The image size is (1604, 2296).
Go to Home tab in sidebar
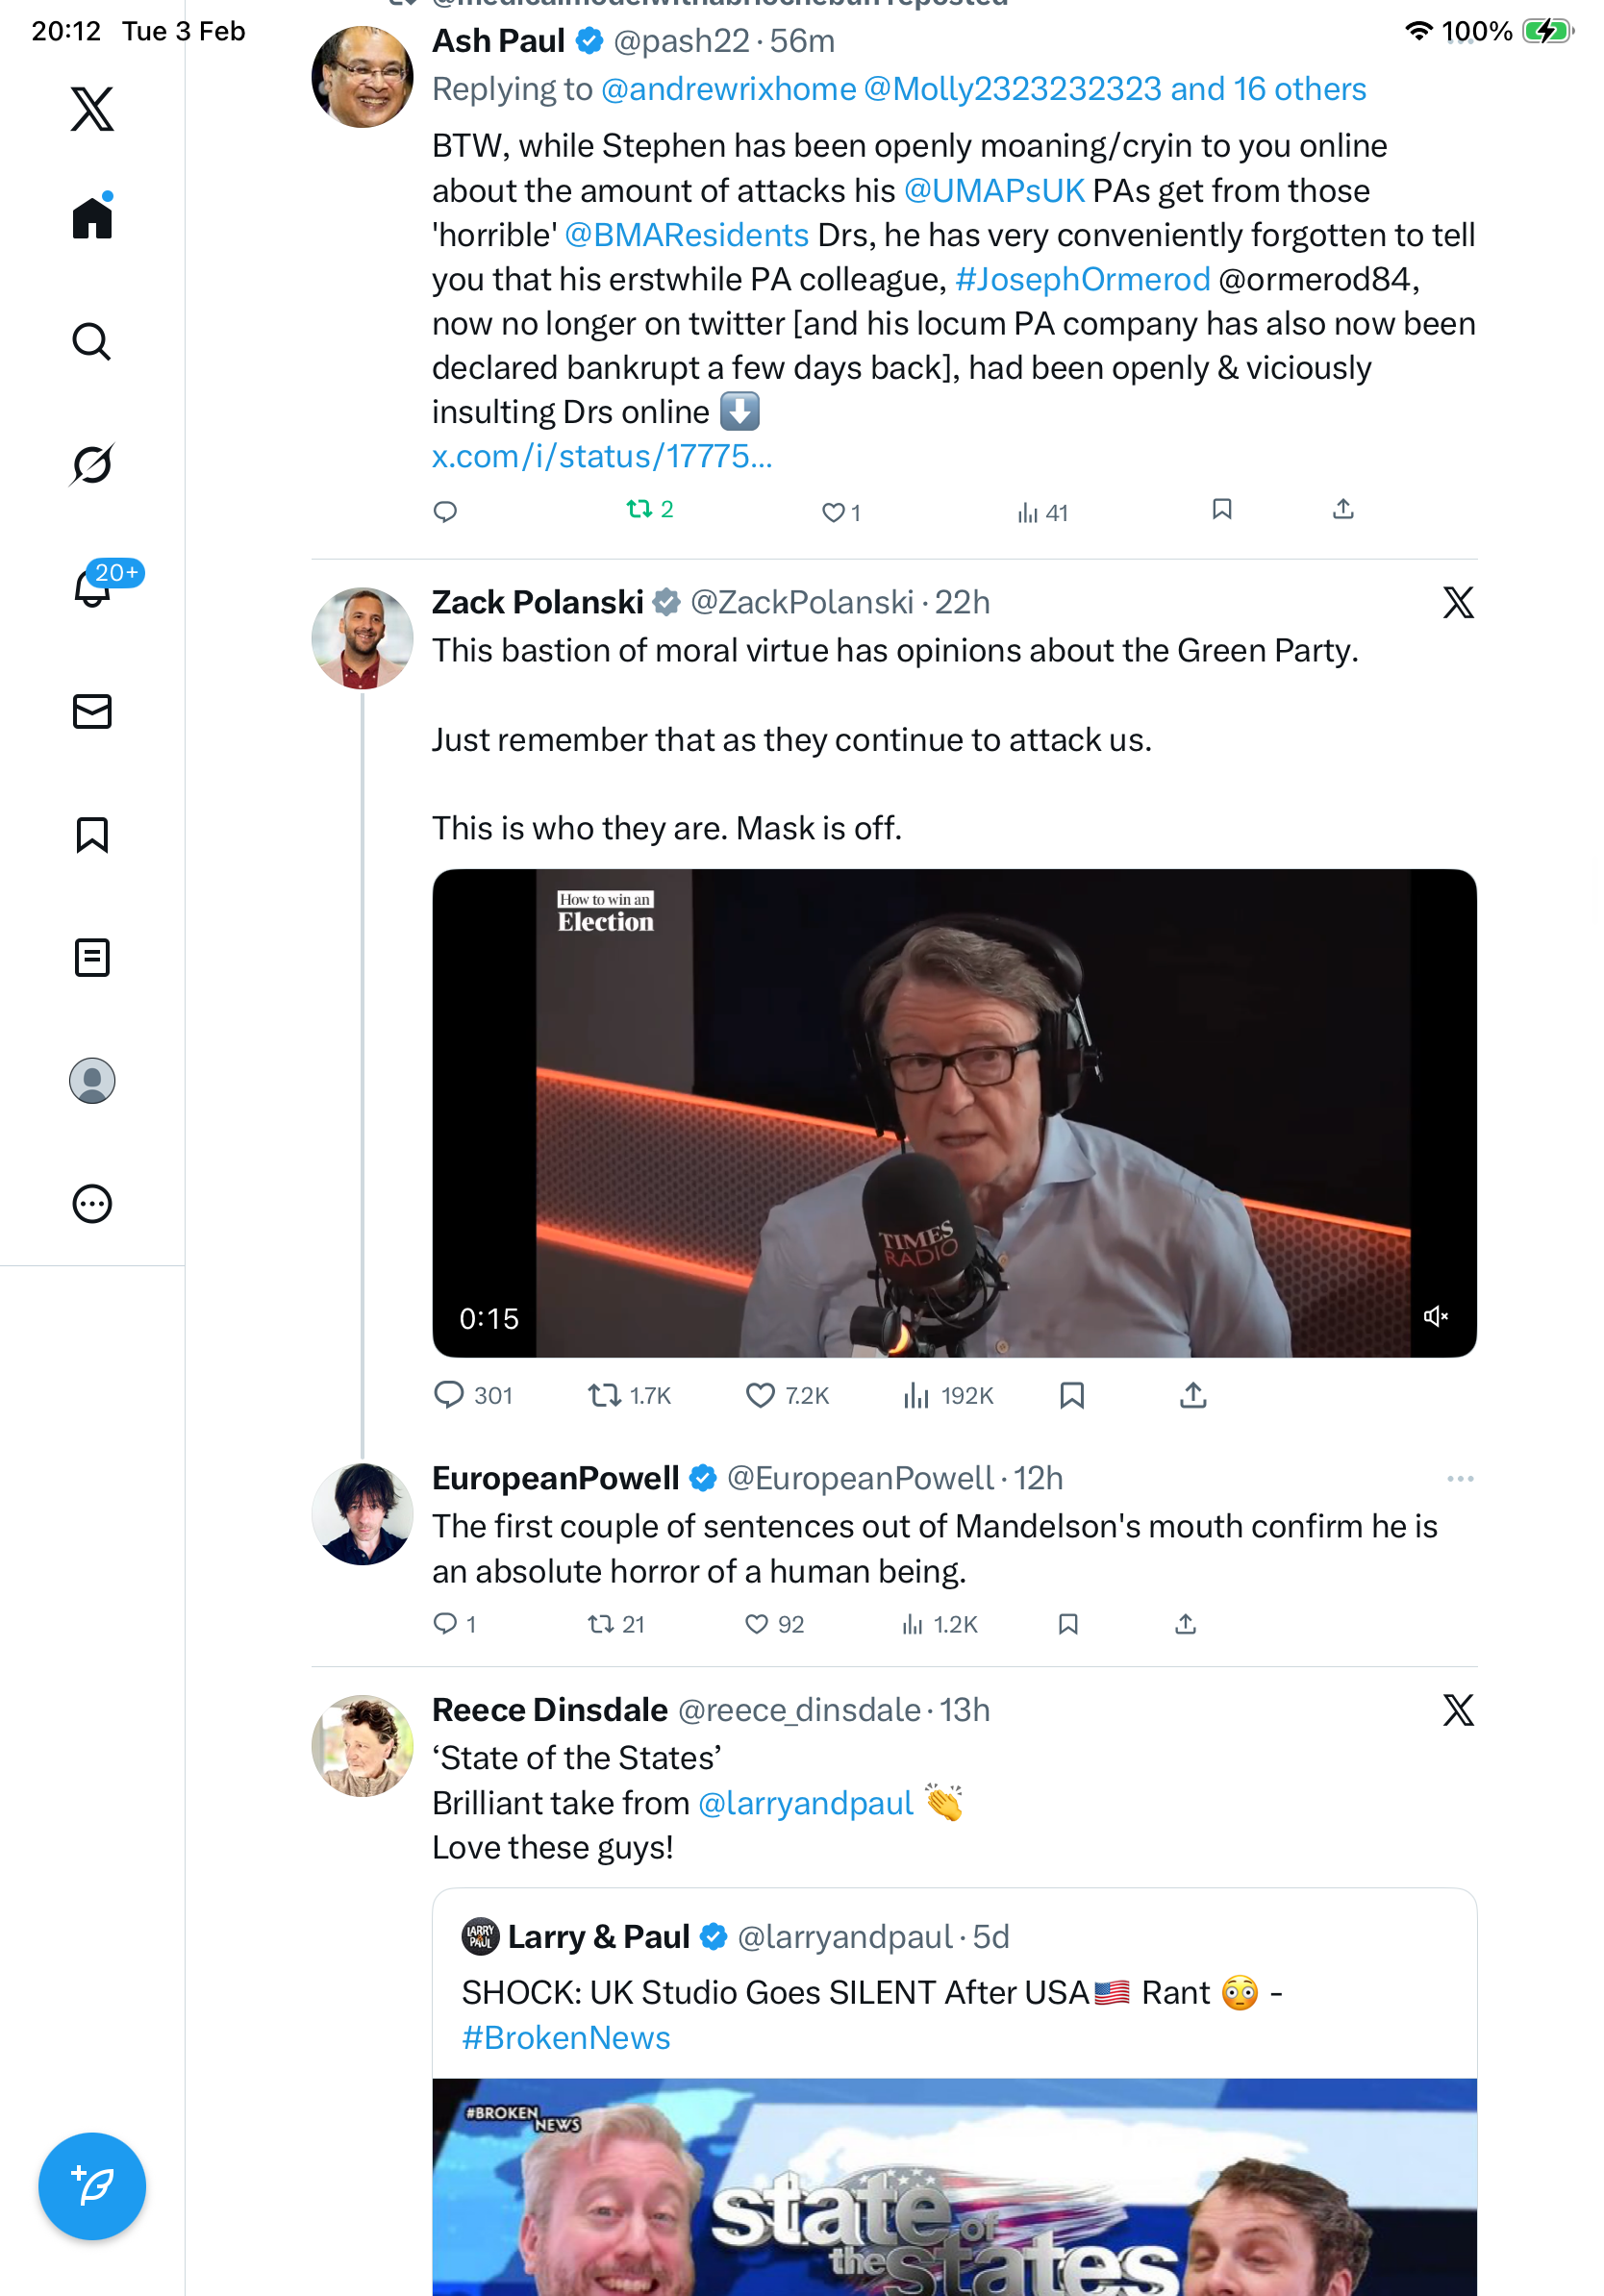[x=92, y=218]
